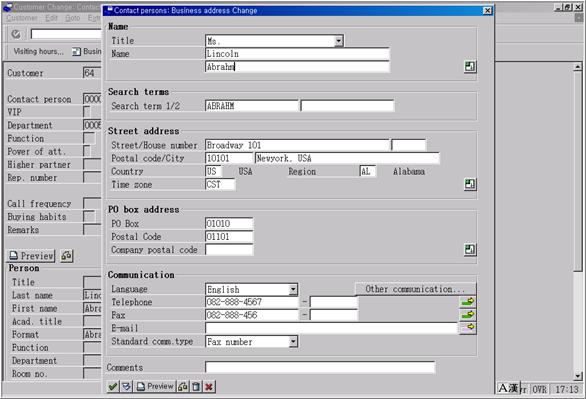Open the Language dropdown showing English
Viewport: 586px width, 399px height.
(293, 289)
